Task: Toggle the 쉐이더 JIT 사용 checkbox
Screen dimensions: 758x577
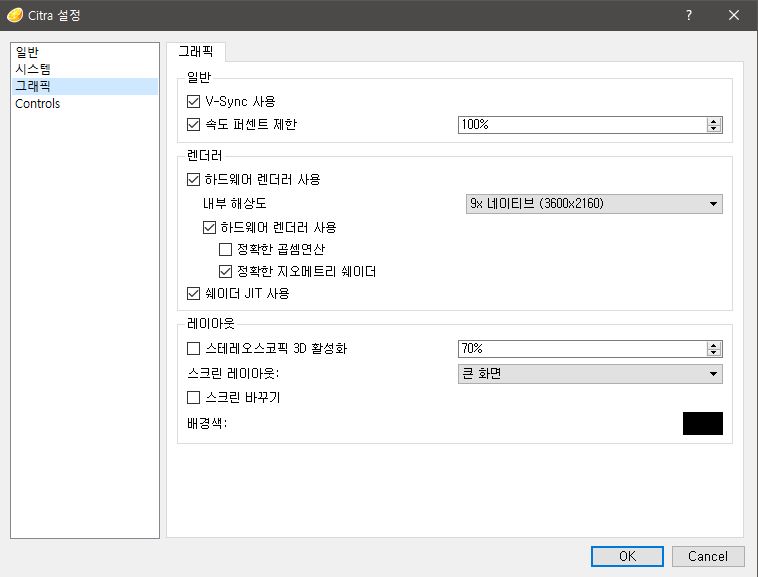Action: (194, 294)
